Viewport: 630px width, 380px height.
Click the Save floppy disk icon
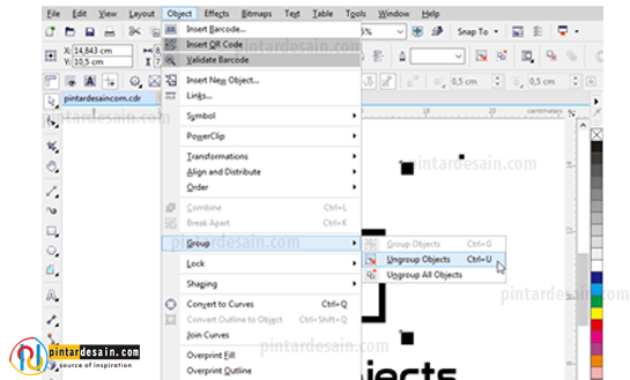(90, 31)
